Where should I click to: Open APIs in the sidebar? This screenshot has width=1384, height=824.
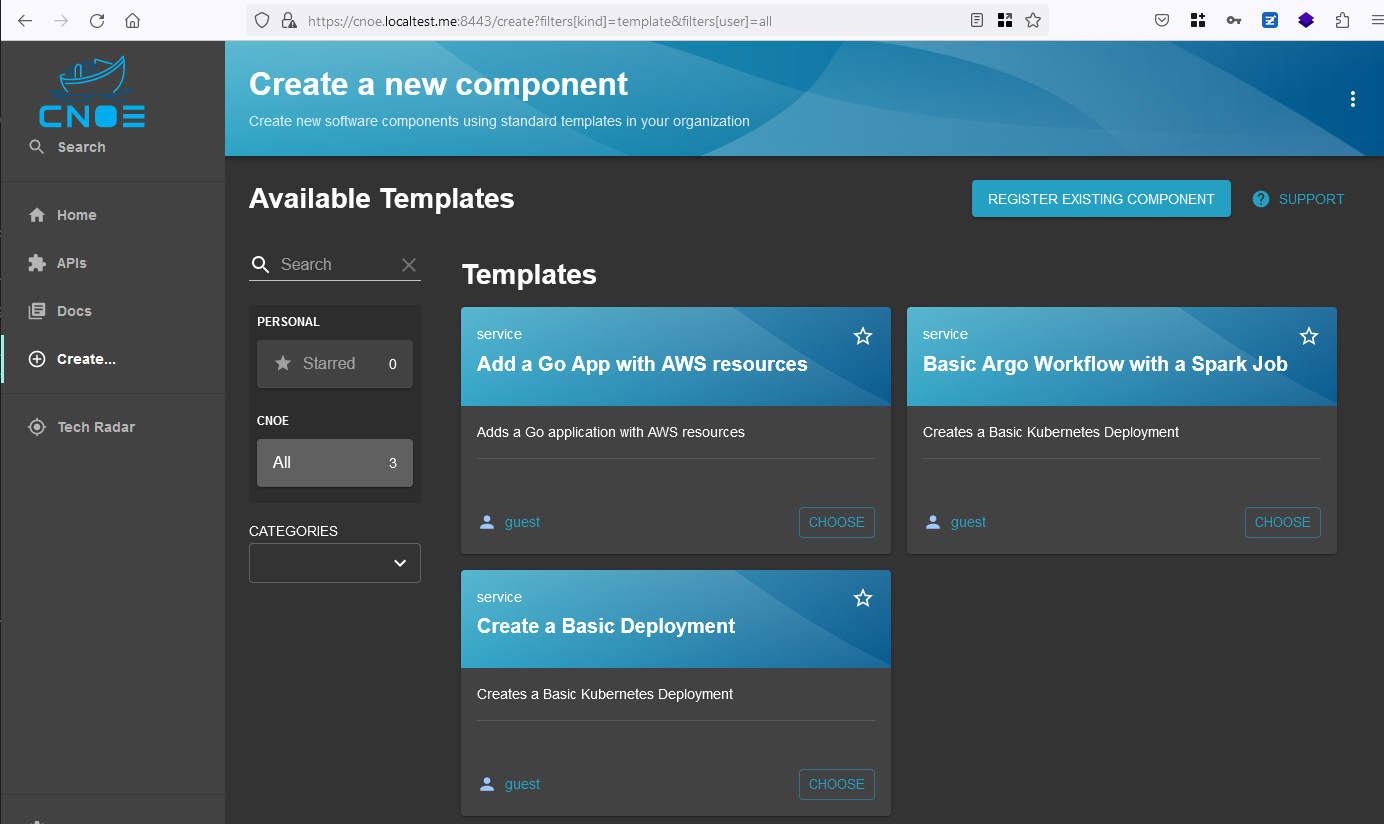(71, 263)
